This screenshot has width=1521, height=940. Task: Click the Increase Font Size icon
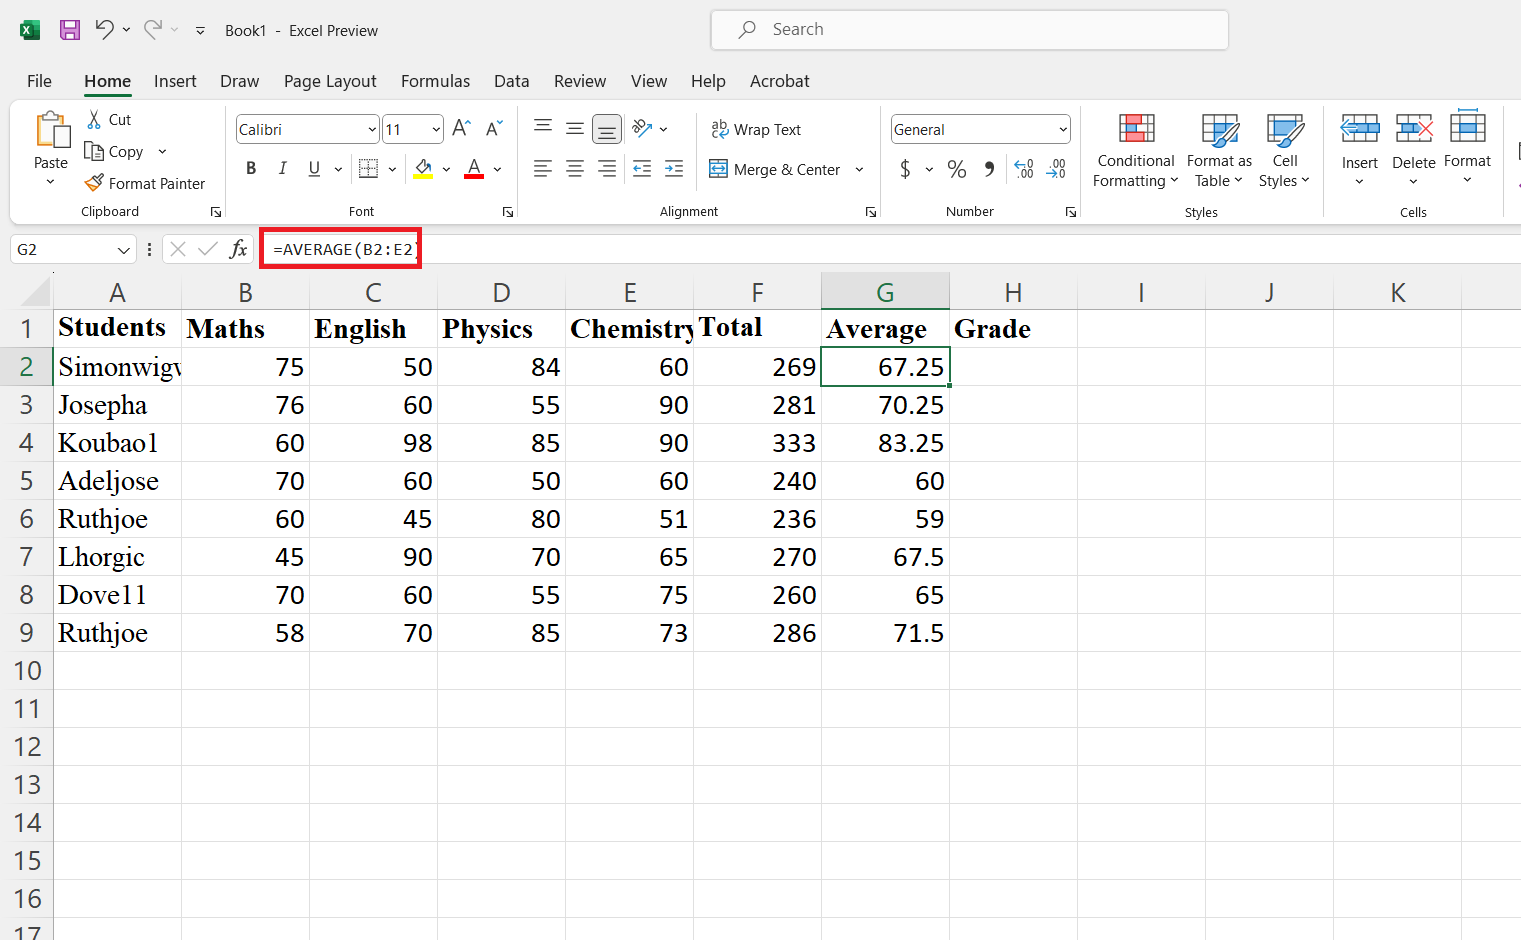click(461, 129)
